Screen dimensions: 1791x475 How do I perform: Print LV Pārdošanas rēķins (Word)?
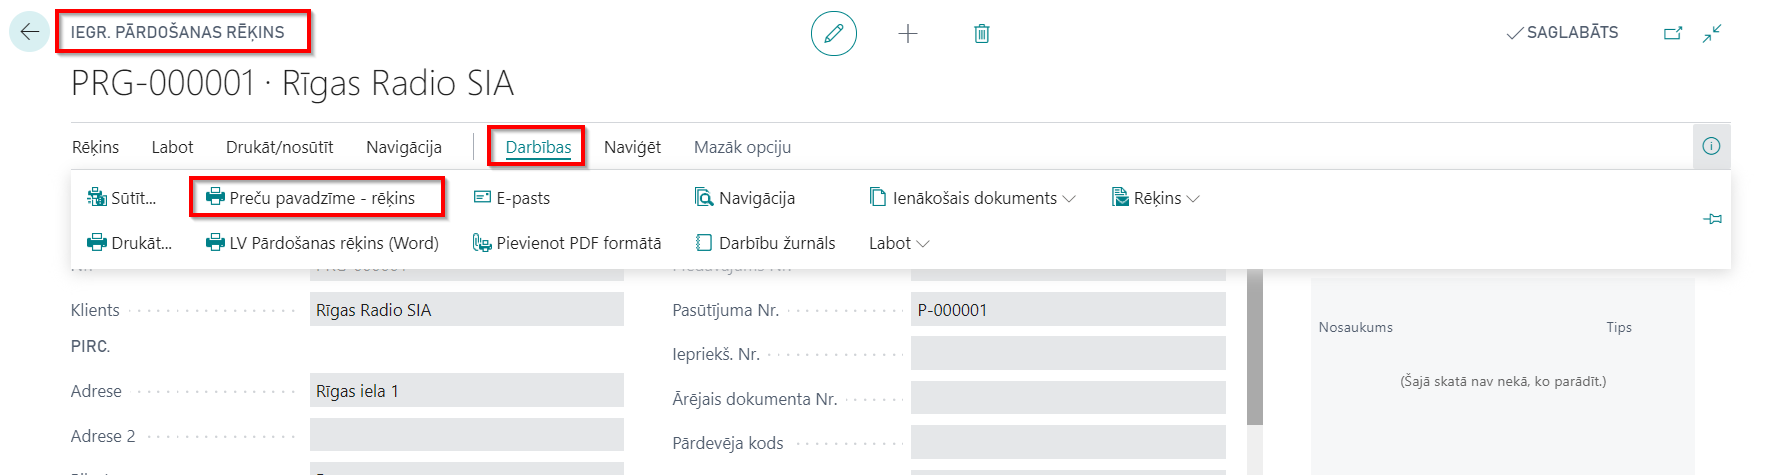tap(322, 243)
